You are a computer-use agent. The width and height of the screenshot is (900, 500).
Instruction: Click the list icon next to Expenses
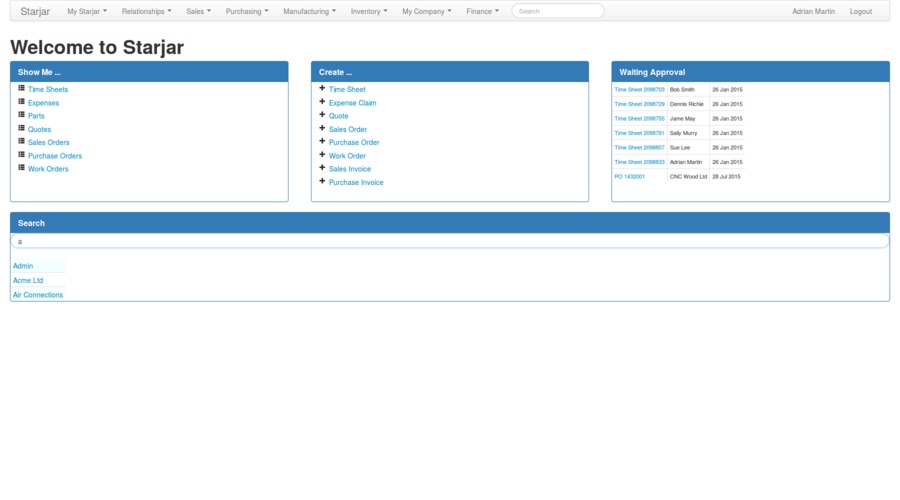[x=22, y=102]
